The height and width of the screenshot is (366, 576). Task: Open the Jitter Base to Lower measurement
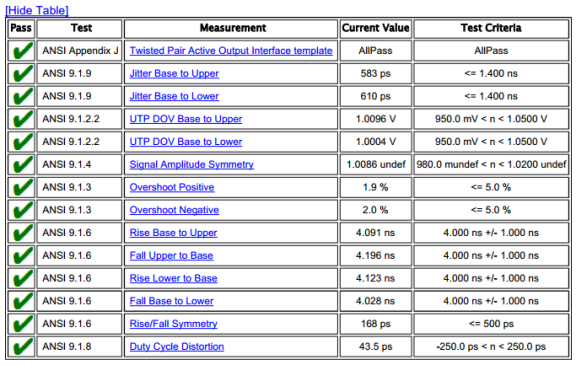pos(174,96)
